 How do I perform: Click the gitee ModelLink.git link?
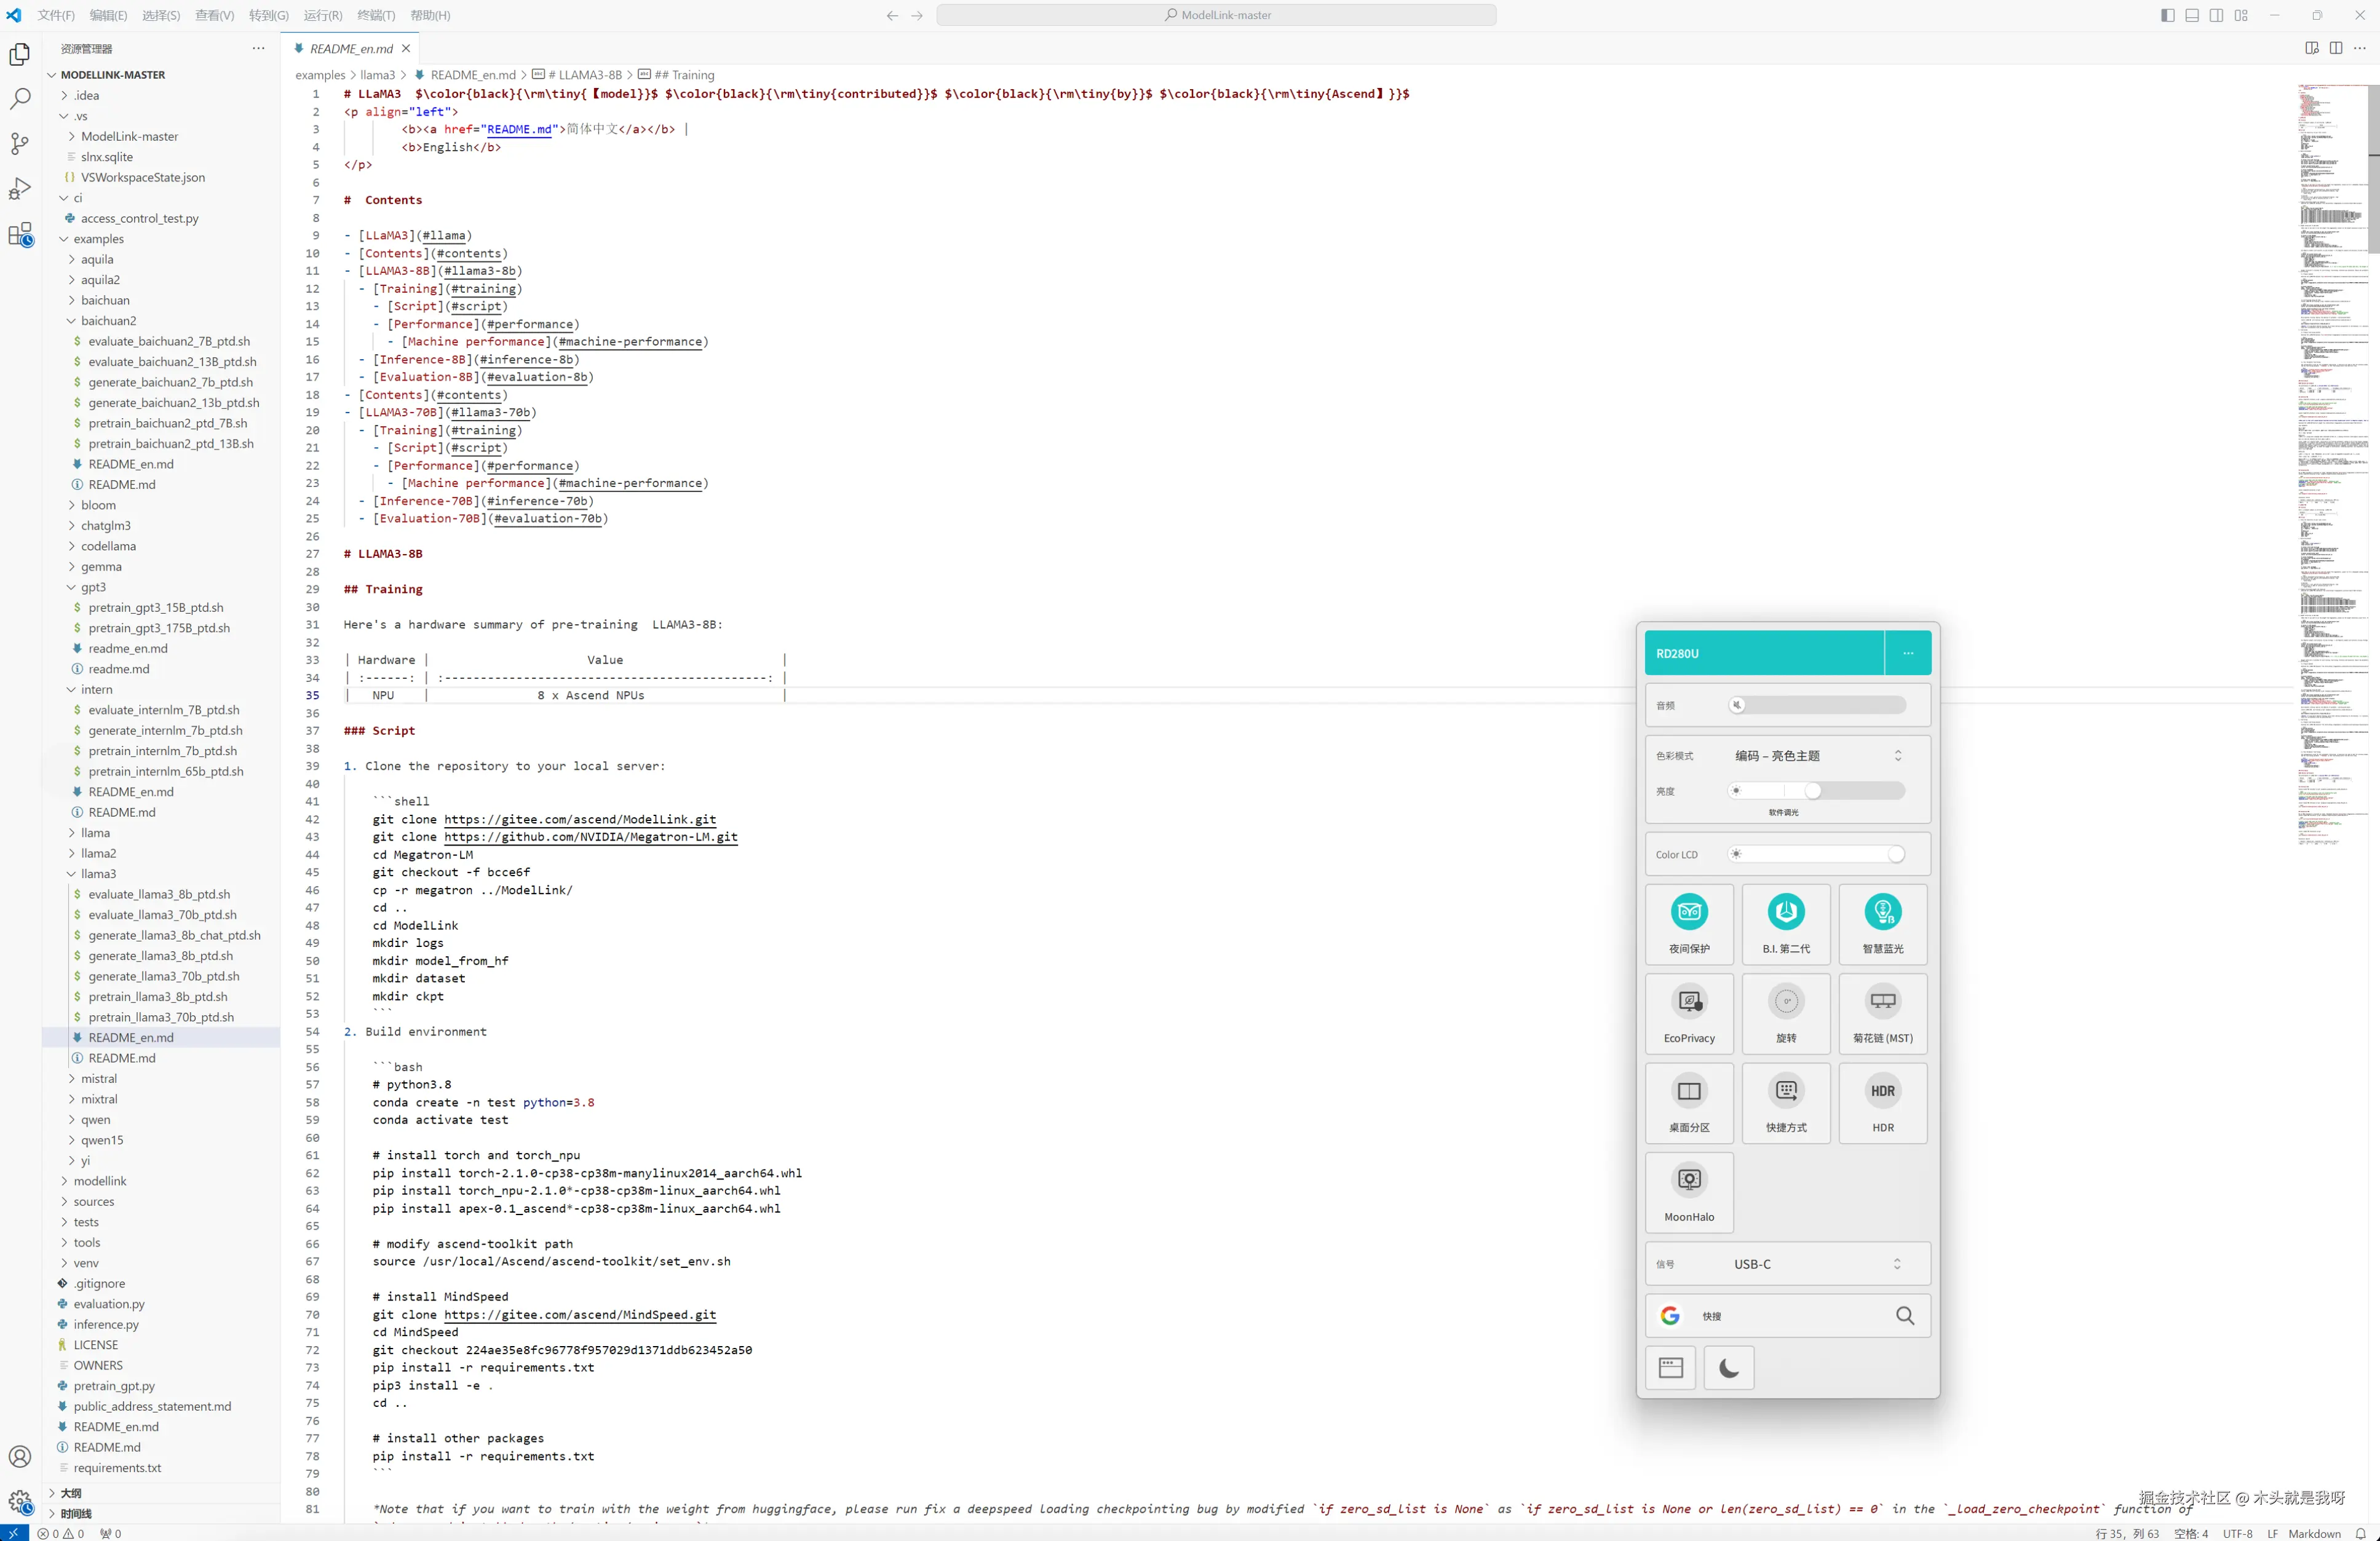580,819
